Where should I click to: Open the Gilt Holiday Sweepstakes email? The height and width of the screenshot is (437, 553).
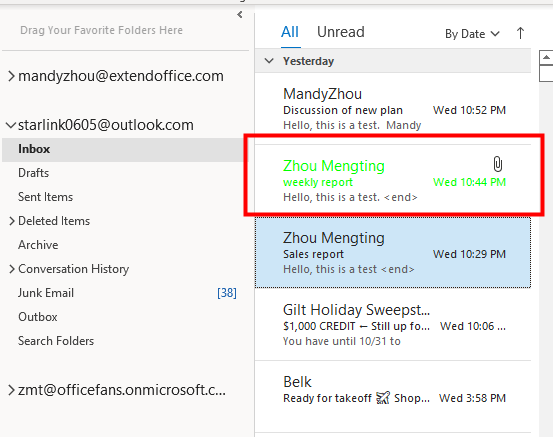click(393, 324)
